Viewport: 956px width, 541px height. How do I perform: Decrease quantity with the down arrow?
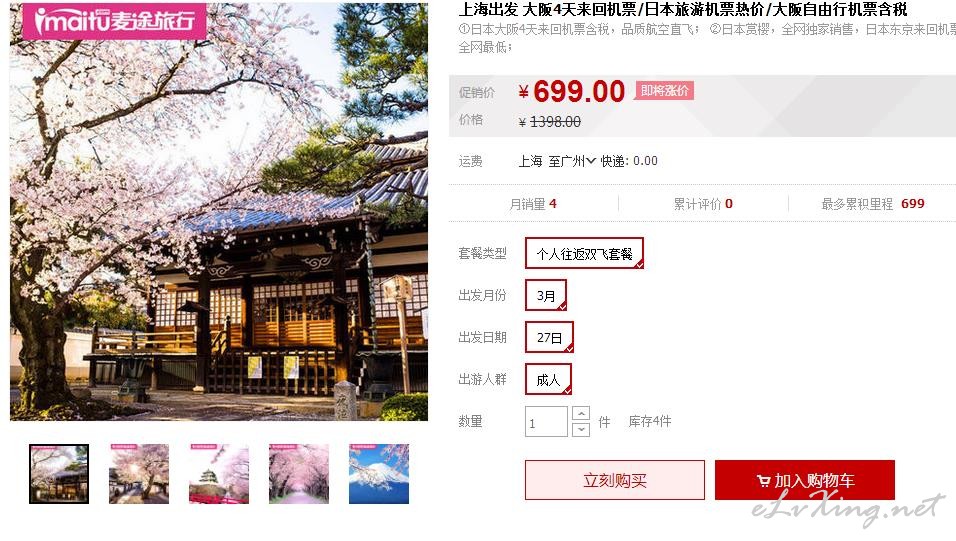(581, 429)
